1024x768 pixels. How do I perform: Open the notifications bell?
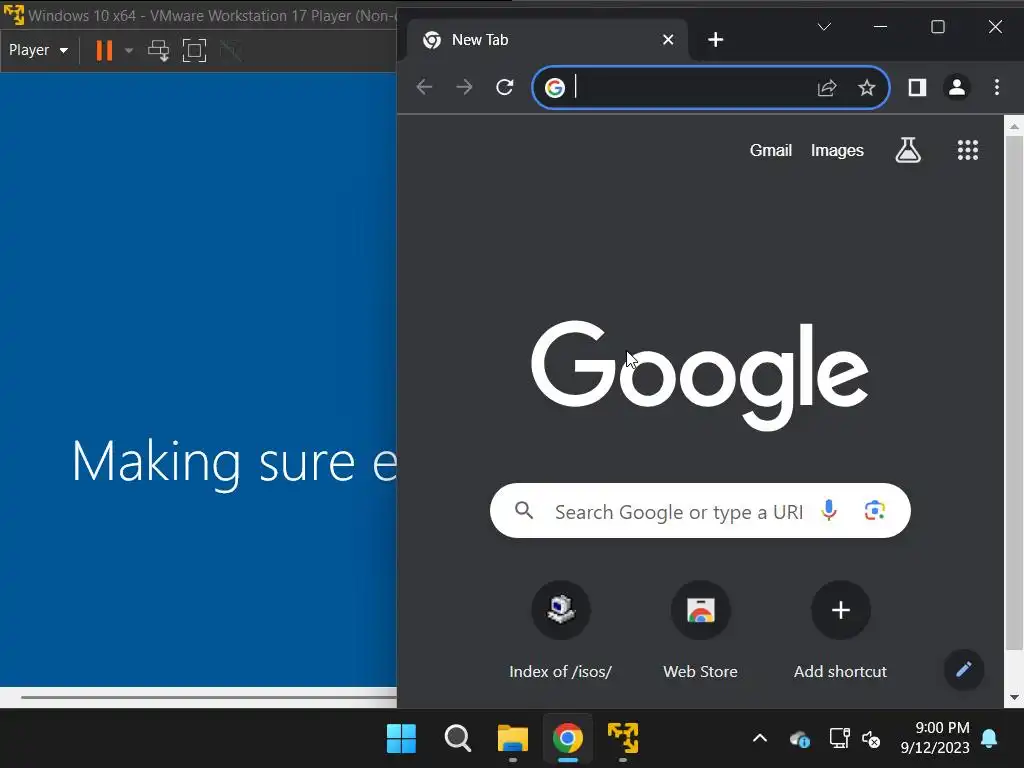pos(989,739)
